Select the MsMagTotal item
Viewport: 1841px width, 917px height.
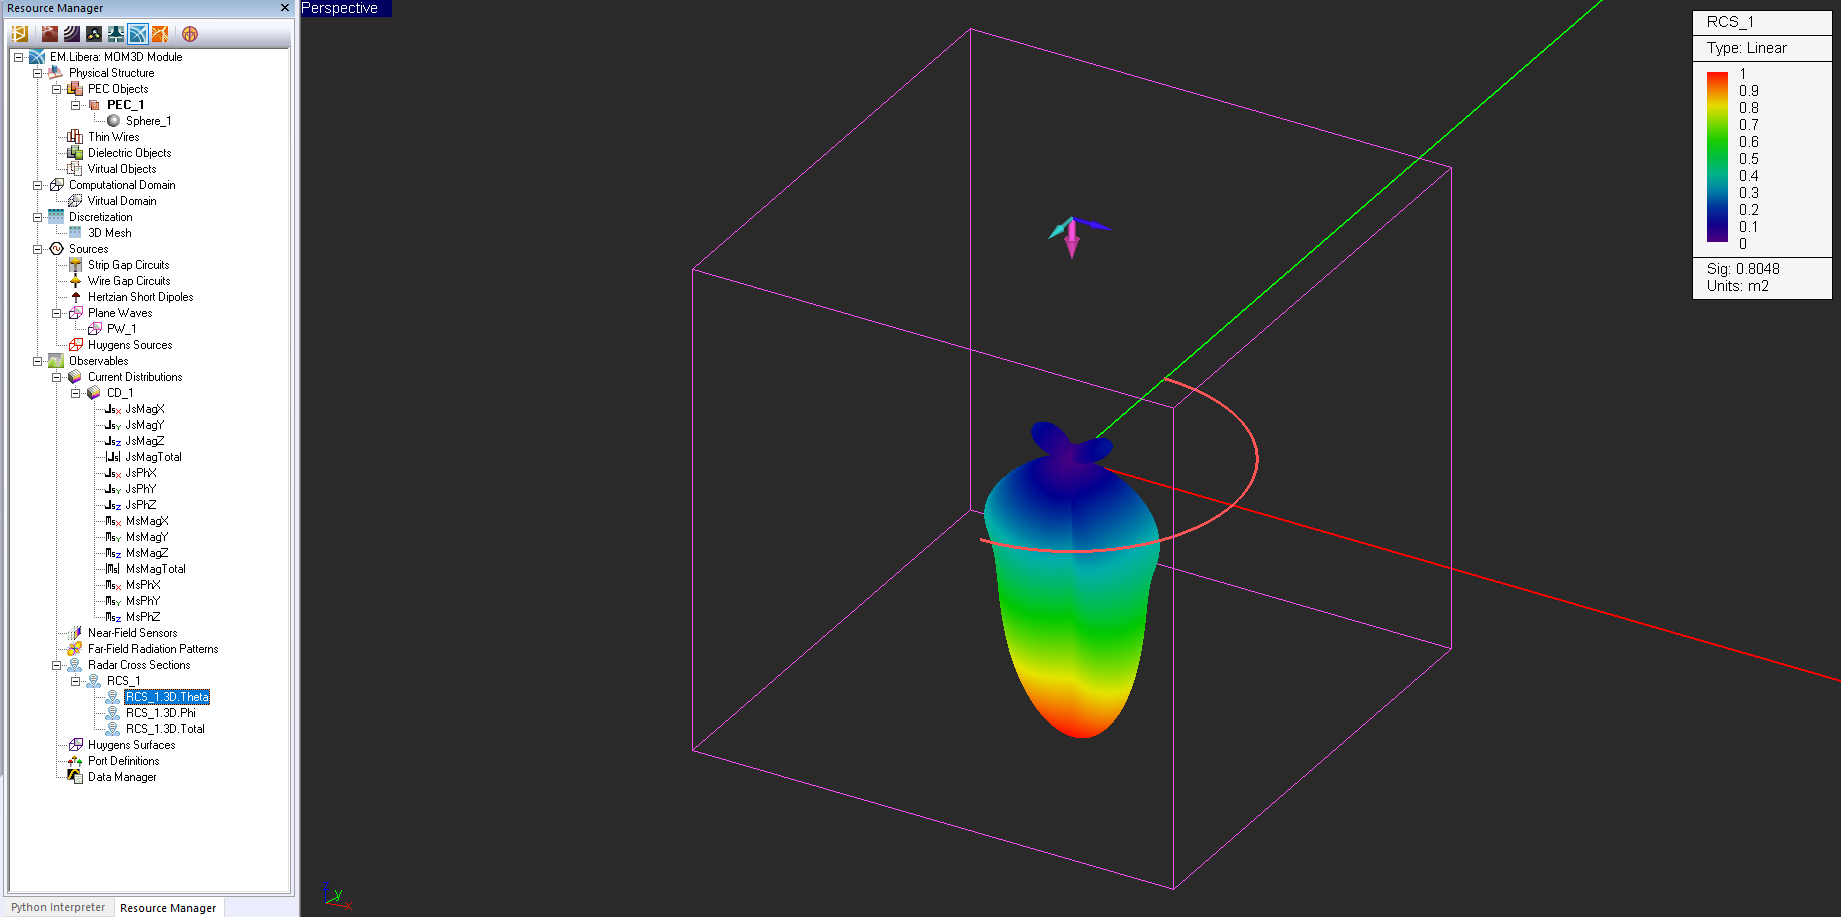click(156, 569)
